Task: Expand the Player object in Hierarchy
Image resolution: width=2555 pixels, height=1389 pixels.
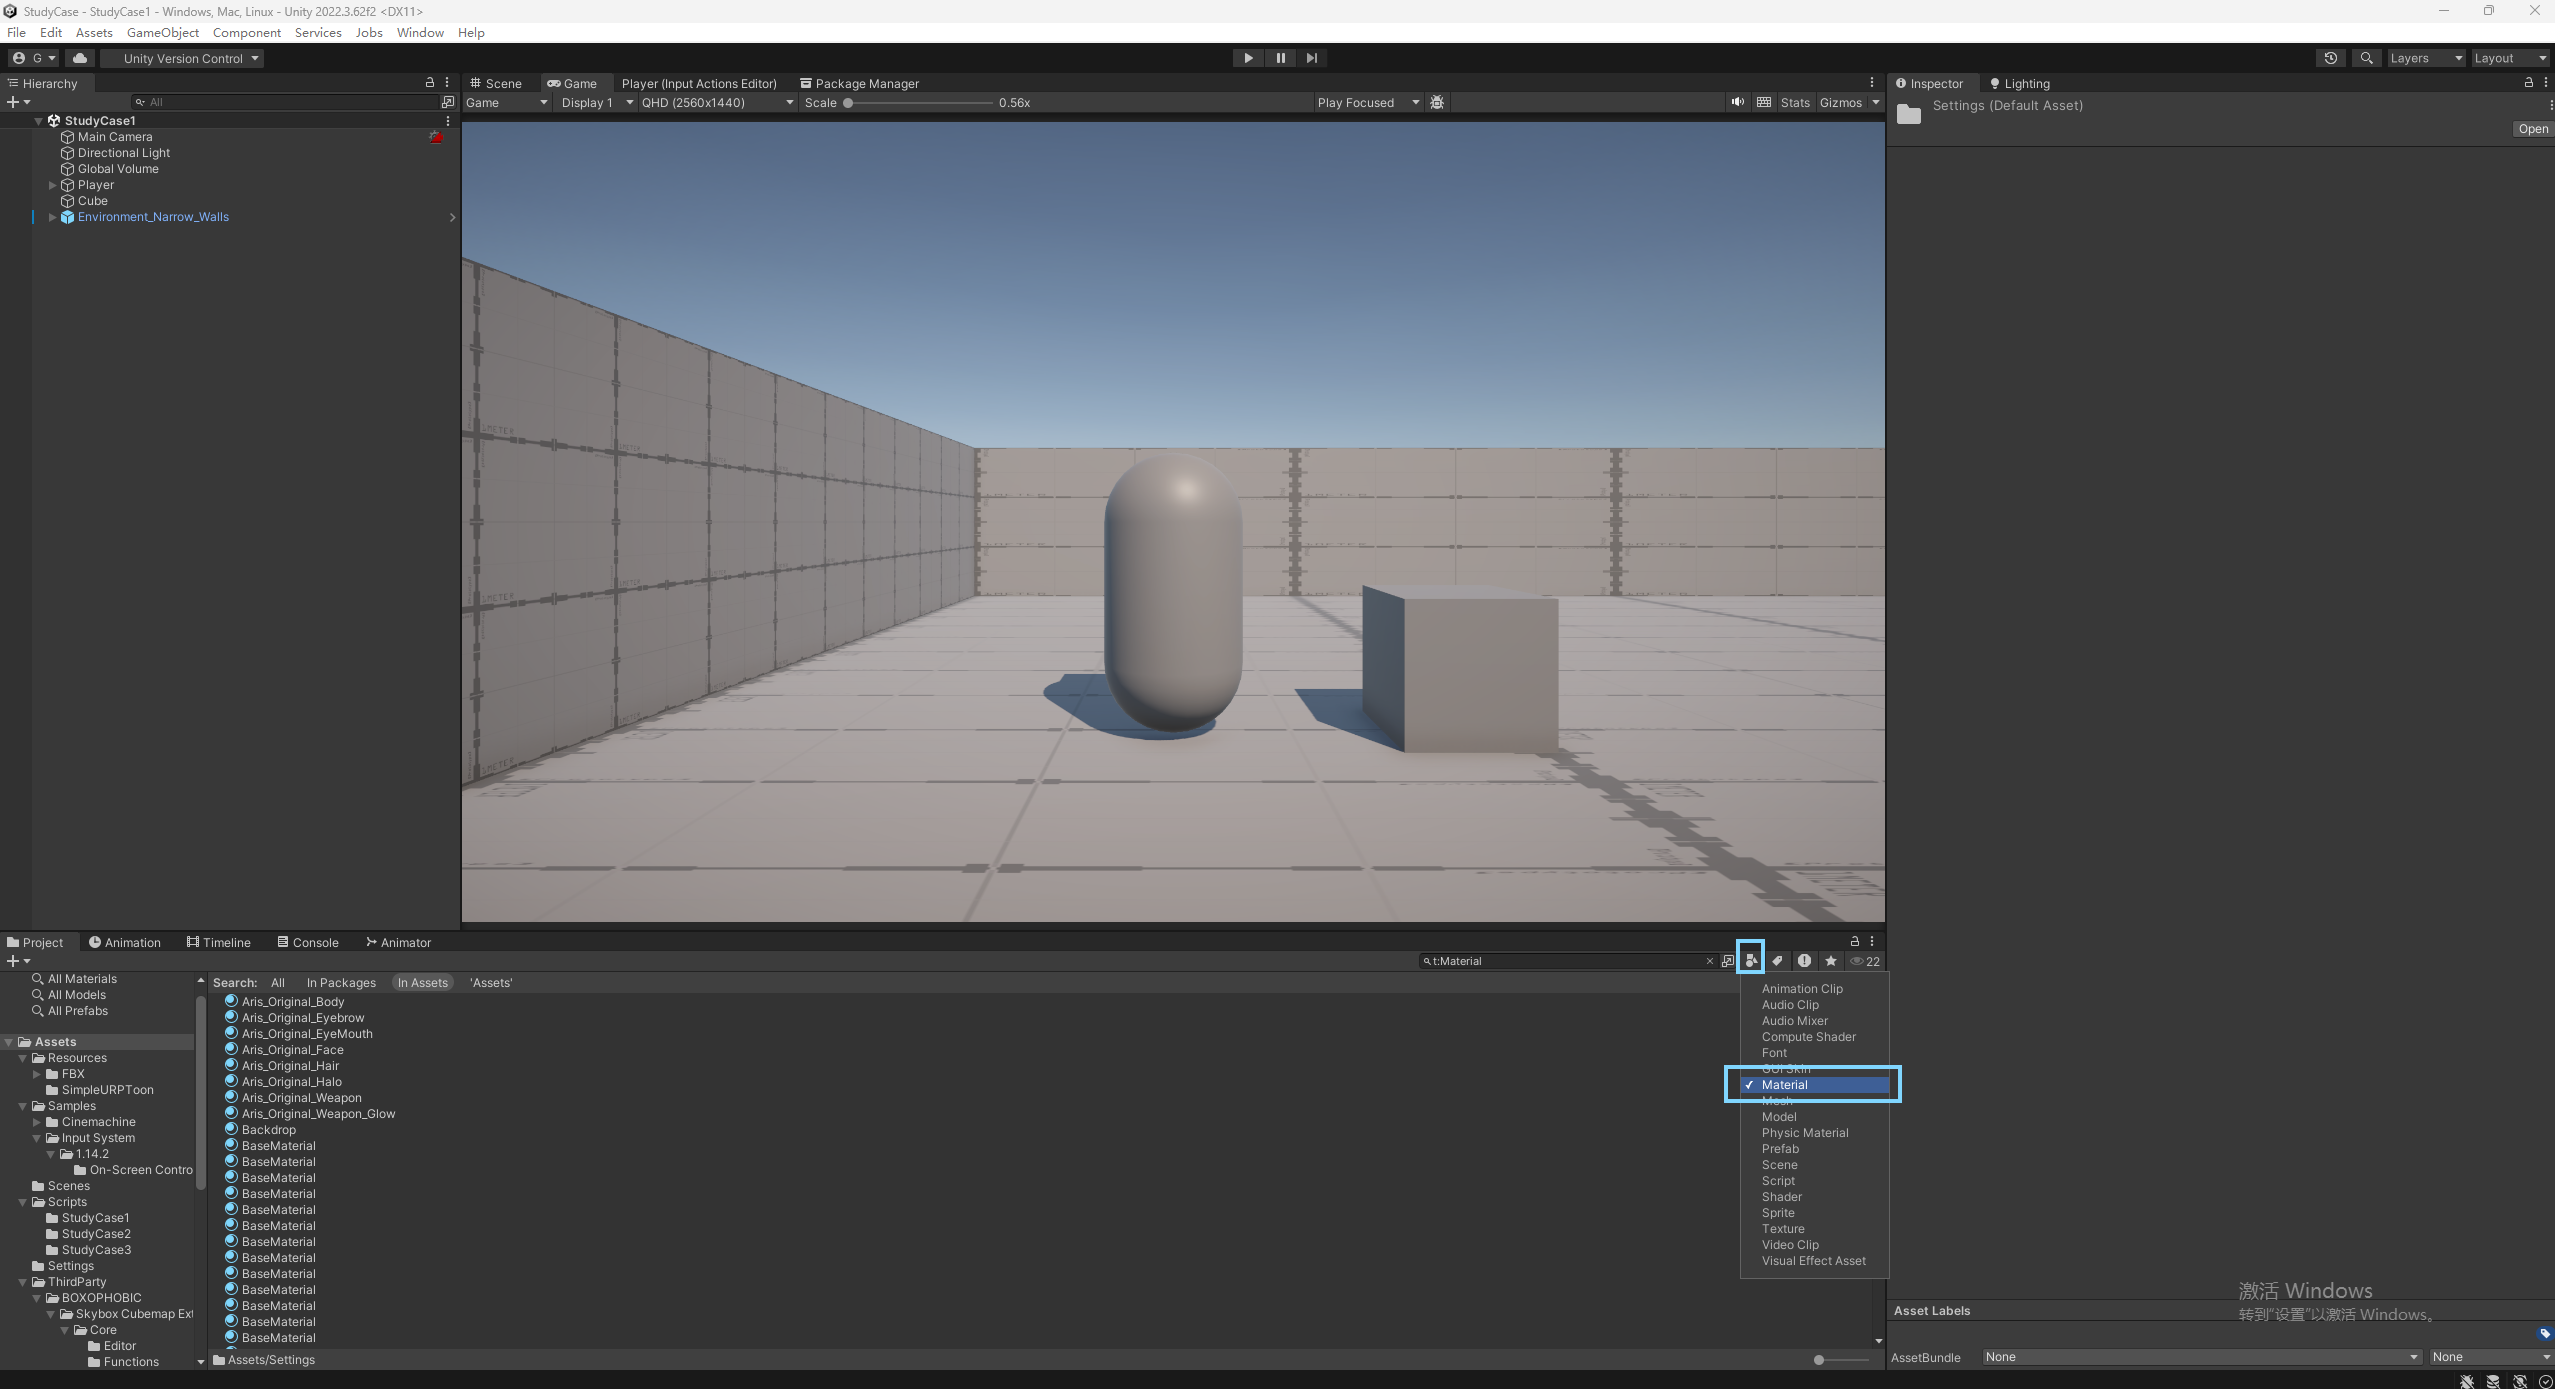Action: 53,185
